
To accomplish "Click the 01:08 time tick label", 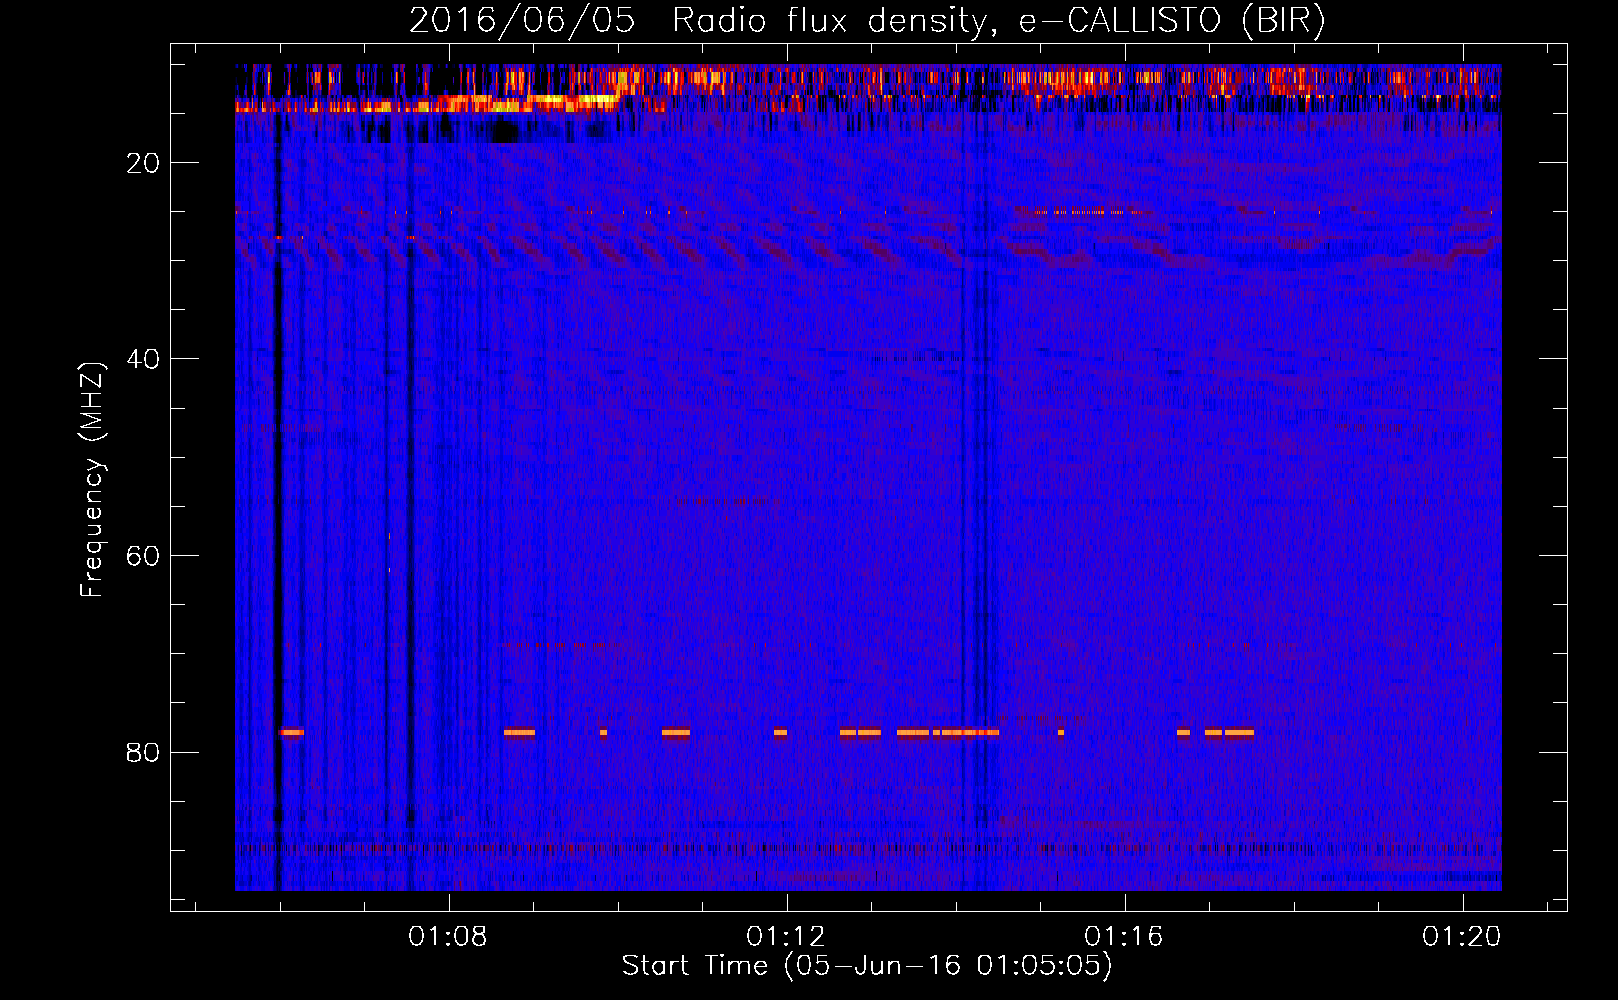I will coord(448,936).
